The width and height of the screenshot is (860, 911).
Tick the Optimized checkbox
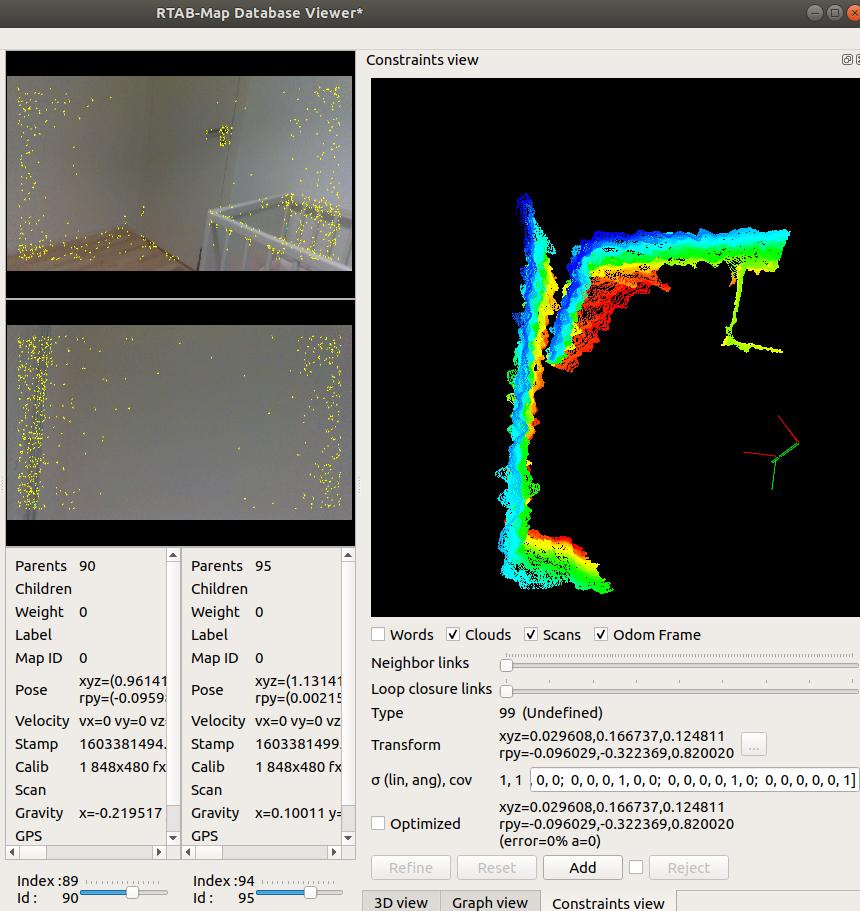(x=378, y=823)
